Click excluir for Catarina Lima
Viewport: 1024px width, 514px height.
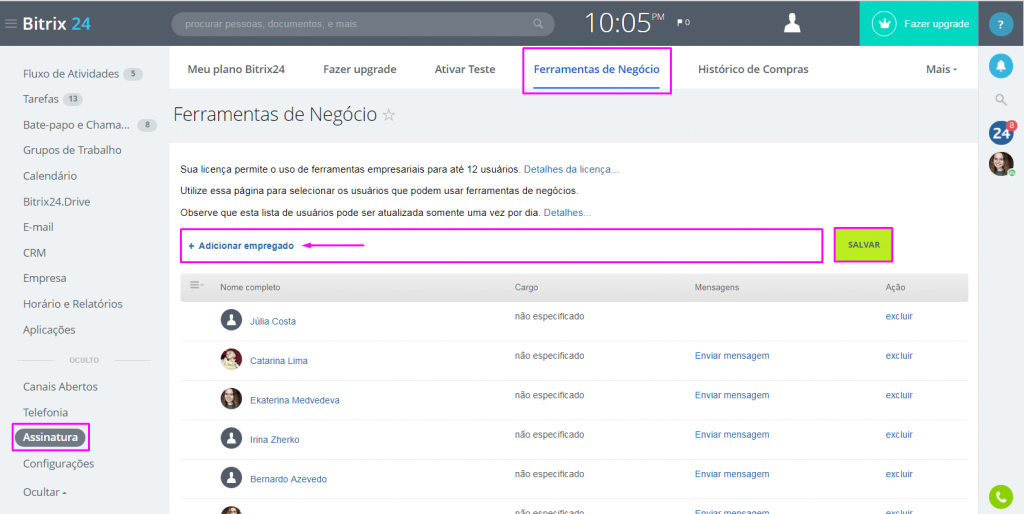[899, 356]
